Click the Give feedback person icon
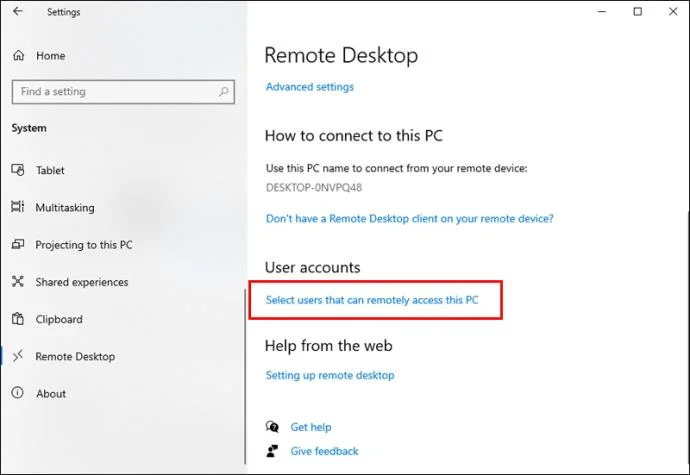The image size is (690, 475). 272,451
